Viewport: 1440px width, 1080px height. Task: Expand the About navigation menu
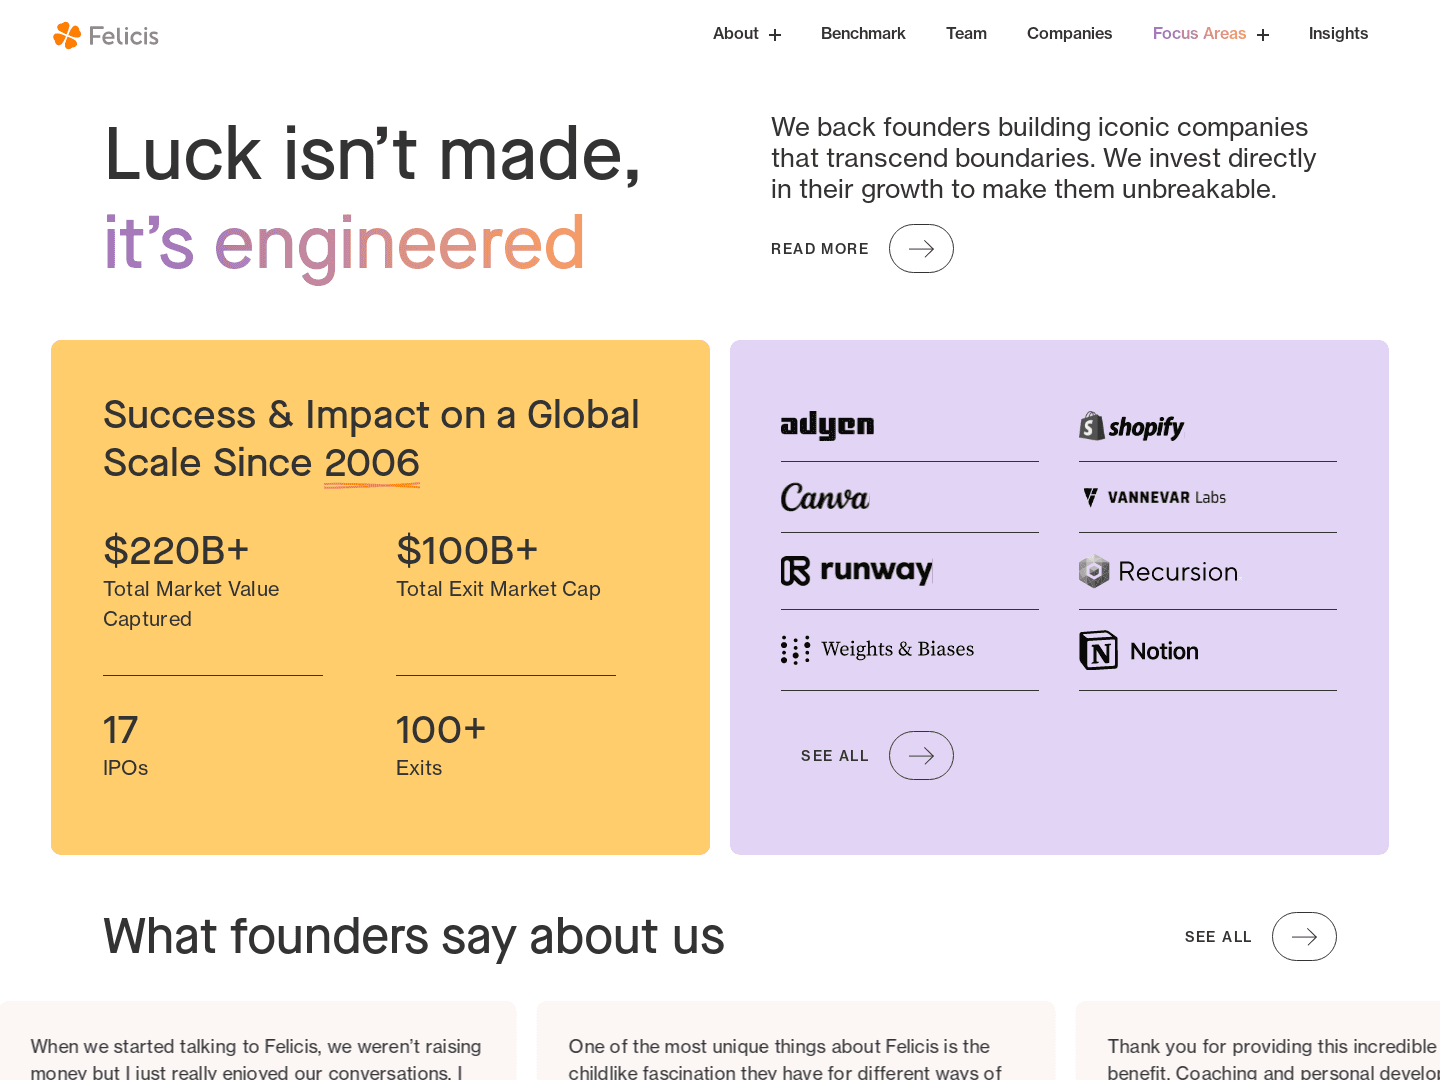(775, 34)
